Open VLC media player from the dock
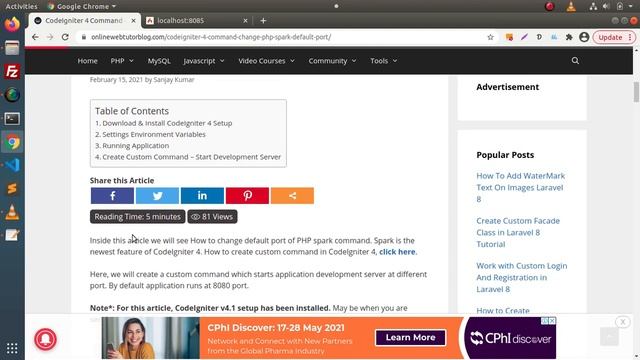 pyautogui.click(x=12, y=212)
